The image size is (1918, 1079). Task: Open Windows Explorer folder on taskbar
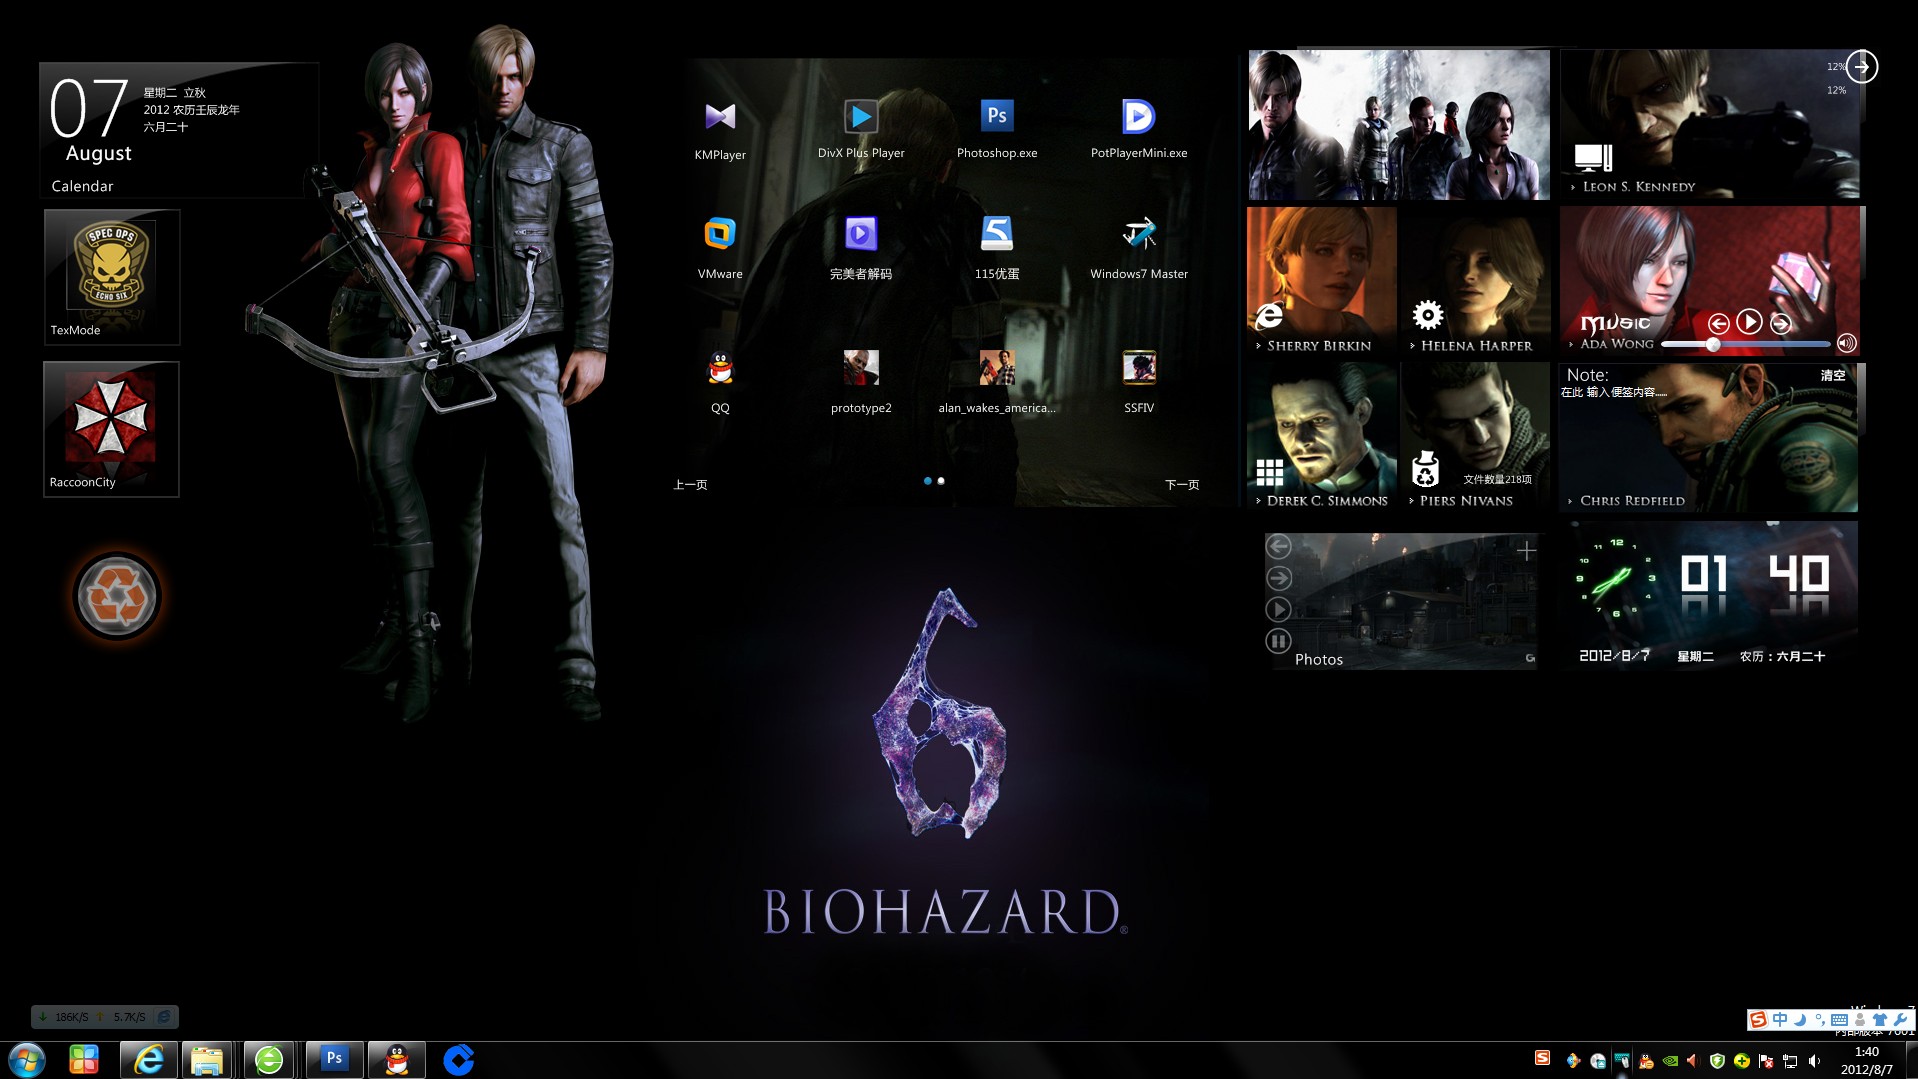tap(207, 1060)
